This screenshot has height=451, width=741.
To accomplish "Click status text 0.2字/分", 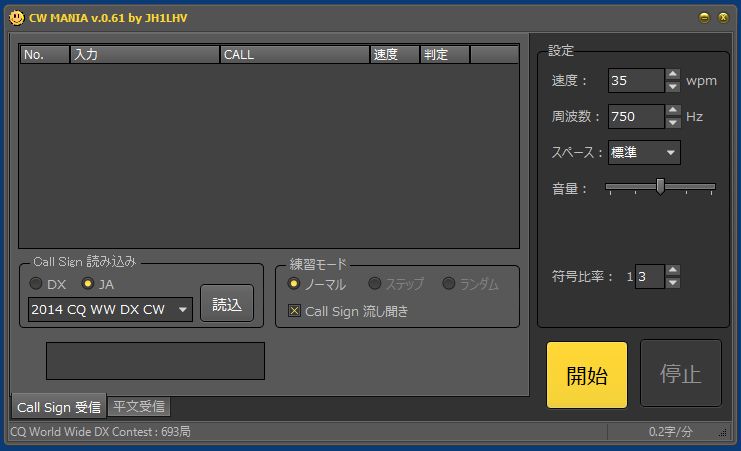I will click(670, 432).
